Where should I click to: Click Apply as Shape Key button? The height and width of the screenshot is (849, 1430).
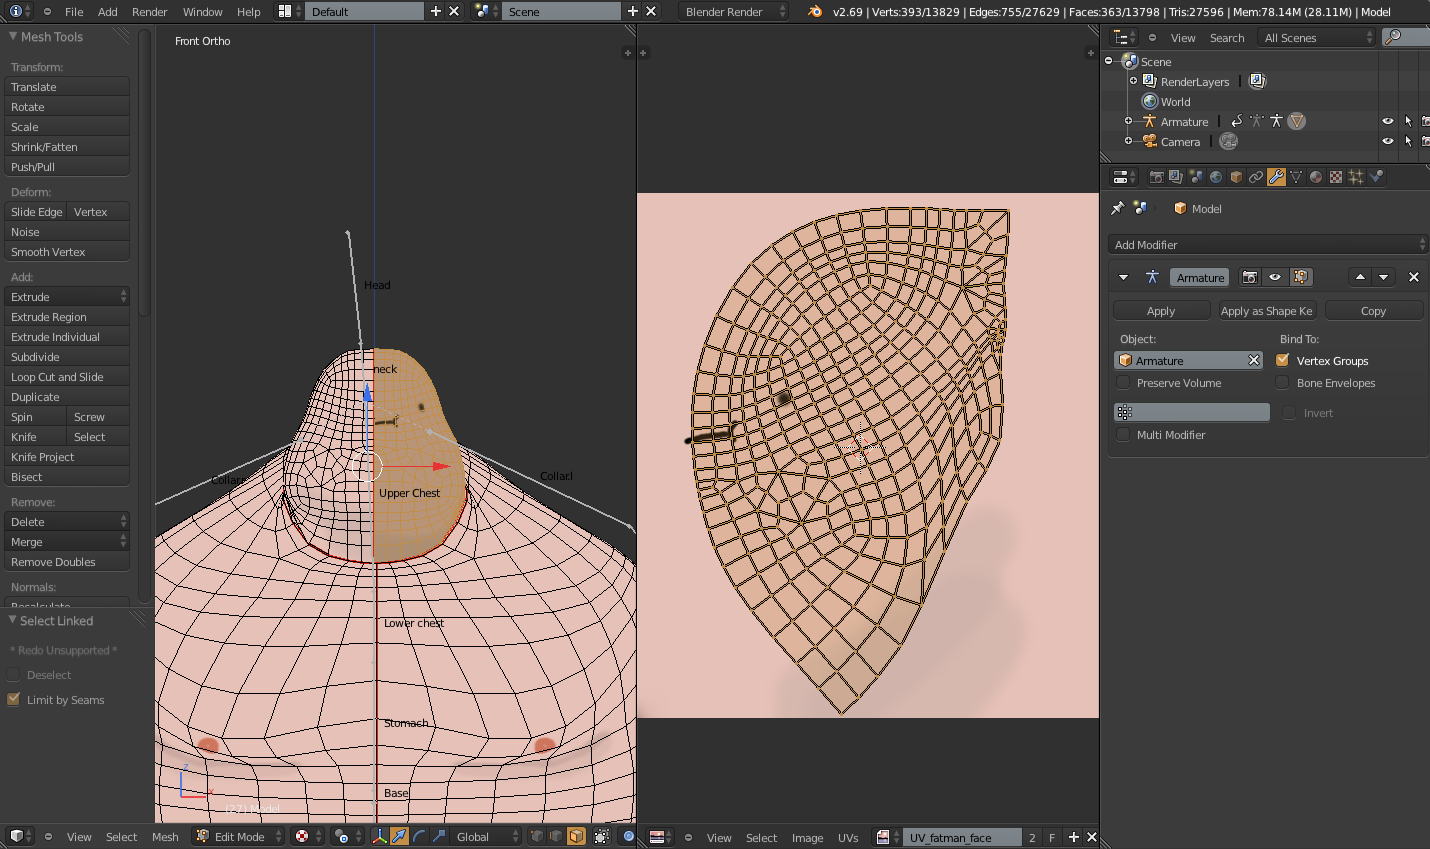tap(1266, 310)
